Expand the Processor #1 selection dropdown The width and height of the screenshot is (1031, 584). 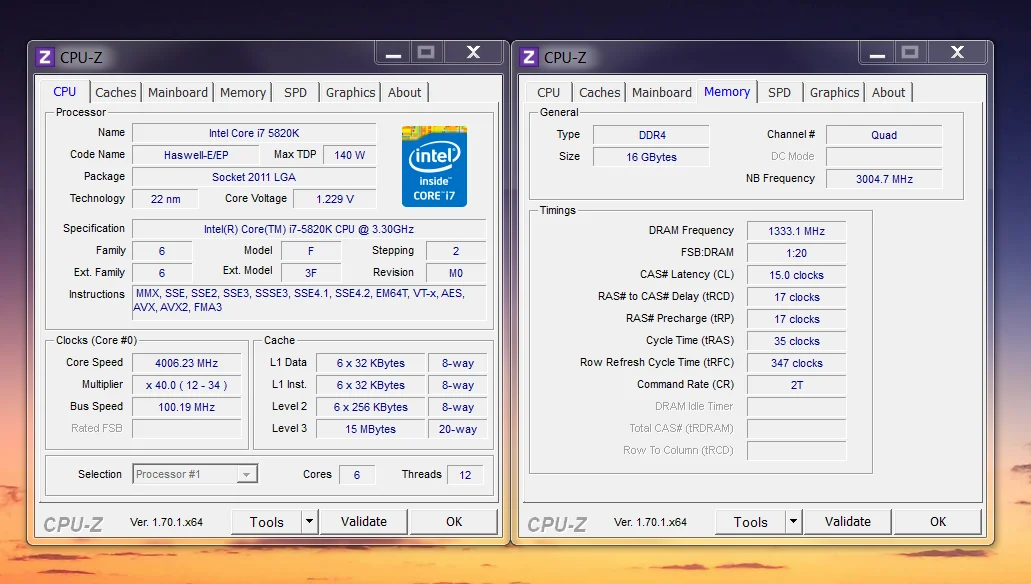pyautogui.click(x=246, y=474)
